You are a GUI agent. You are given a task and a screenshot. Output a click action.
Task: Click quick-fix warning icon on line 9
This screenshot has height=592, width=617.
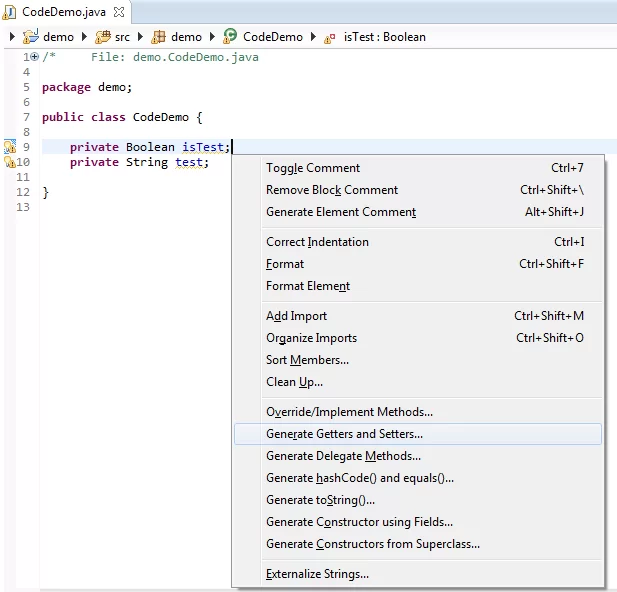(10, 146)
